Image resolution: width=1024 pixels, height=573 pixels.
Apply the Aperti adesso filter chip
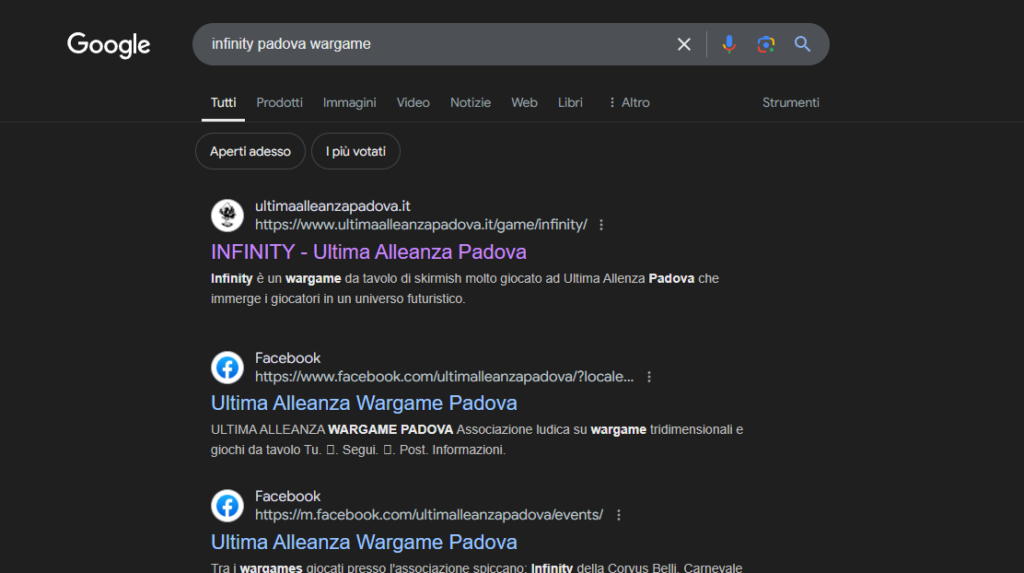click(250, 152)
